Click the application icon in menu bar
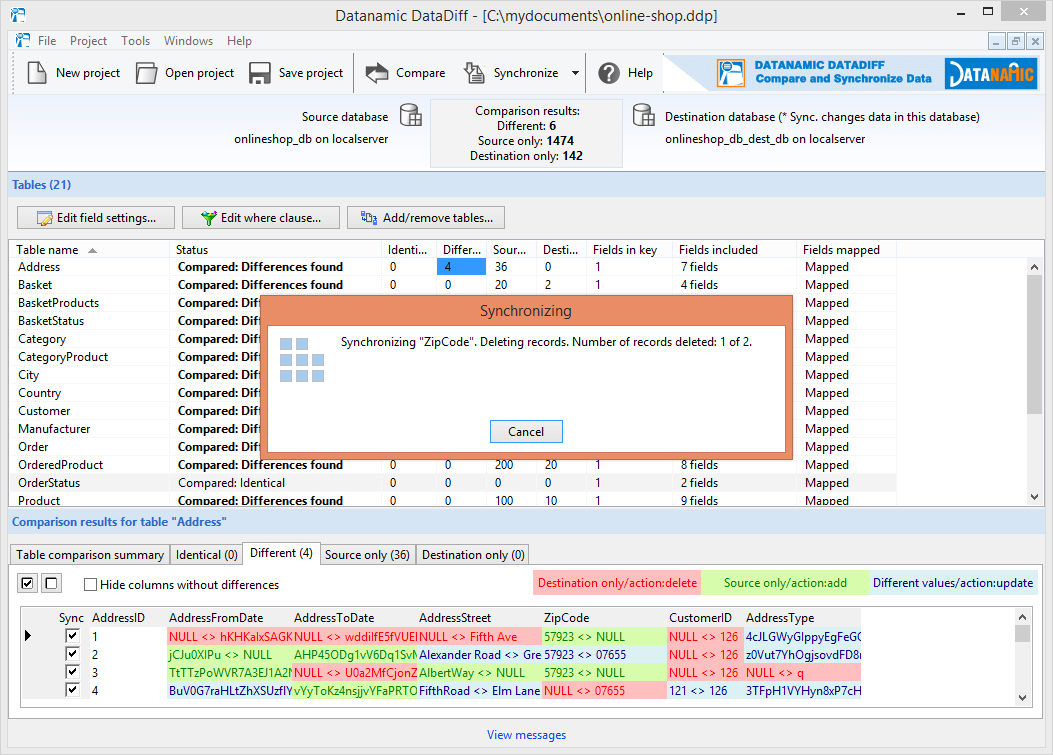Image resolution: width=1053 pixels, height=755 pixels. tap(23, 40)
